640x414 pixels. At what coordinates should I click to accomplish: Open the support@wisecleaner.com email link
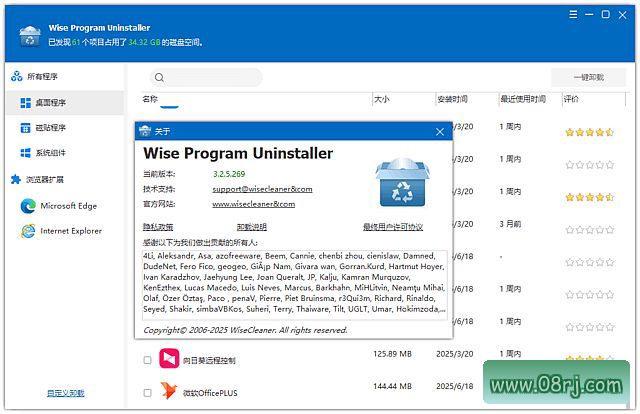254,188
